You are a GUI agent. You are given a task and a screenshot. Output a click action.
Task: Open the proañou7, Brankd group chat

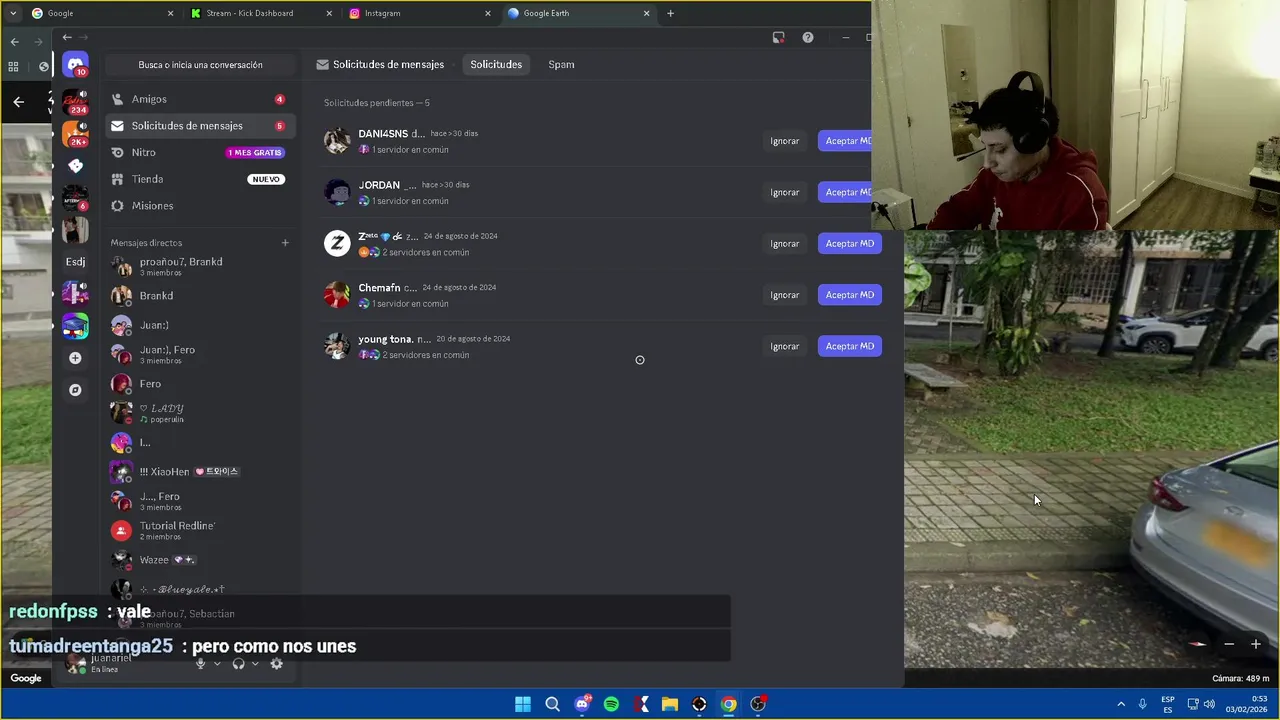pos(200,267)
